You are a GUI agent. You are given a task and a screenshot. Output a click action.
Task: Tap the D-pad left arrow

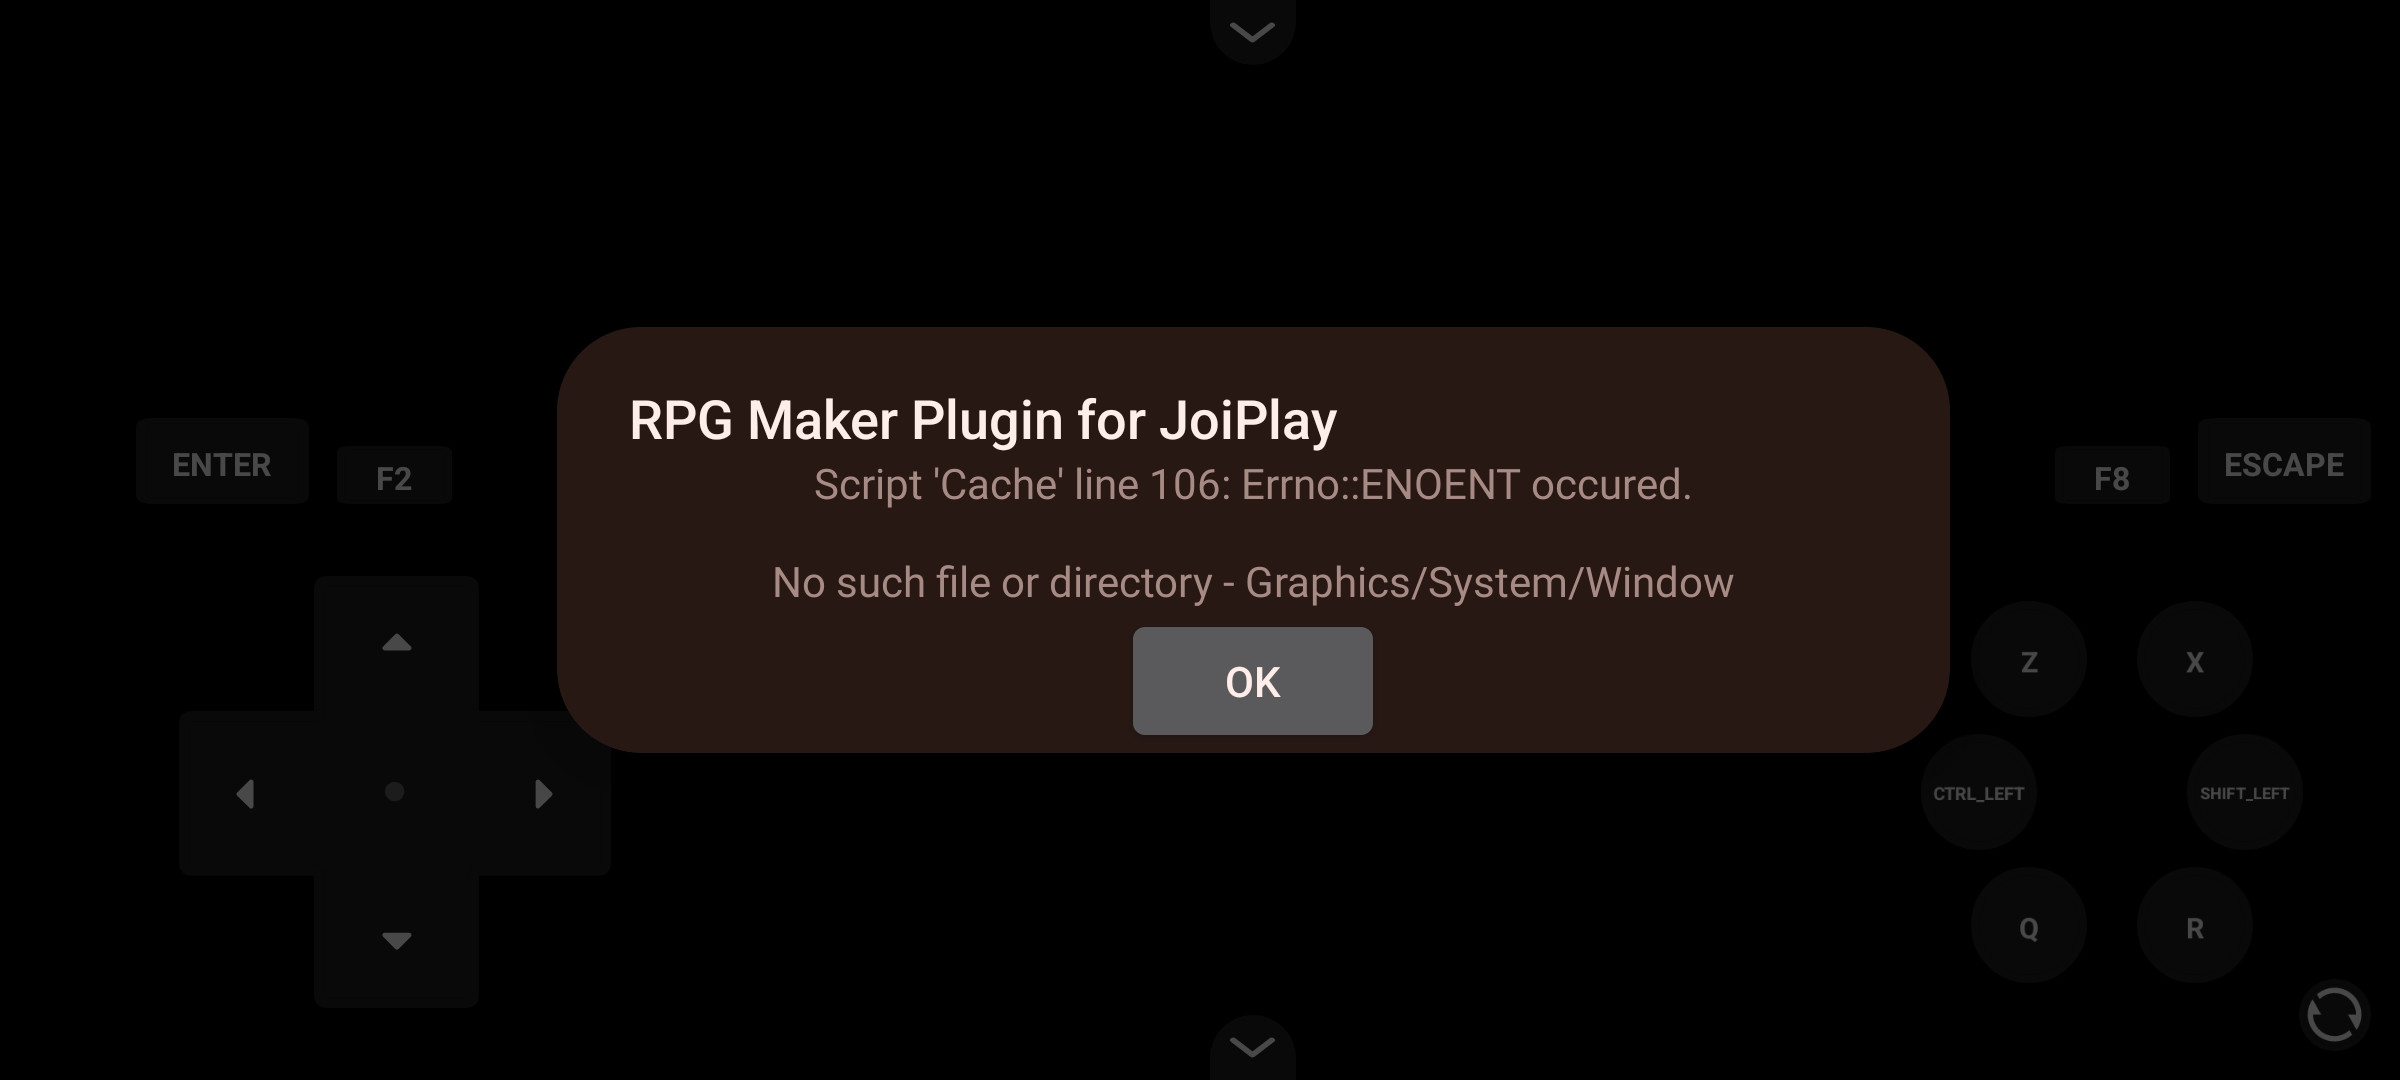click(x=246, y=794)
